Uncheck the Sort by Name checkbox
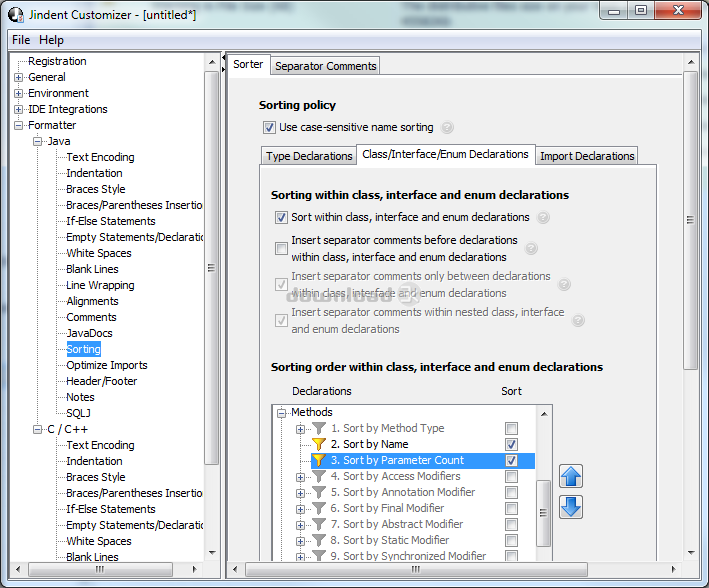 511,444
